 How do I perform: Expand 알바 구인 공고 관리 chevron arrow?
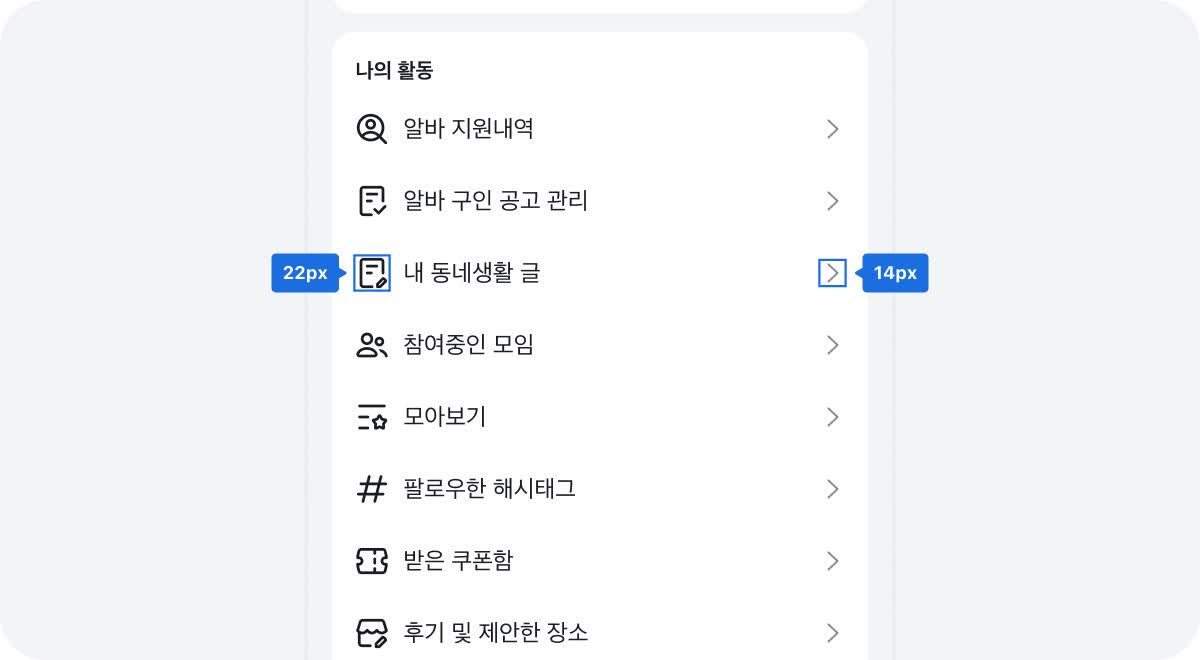832,201
